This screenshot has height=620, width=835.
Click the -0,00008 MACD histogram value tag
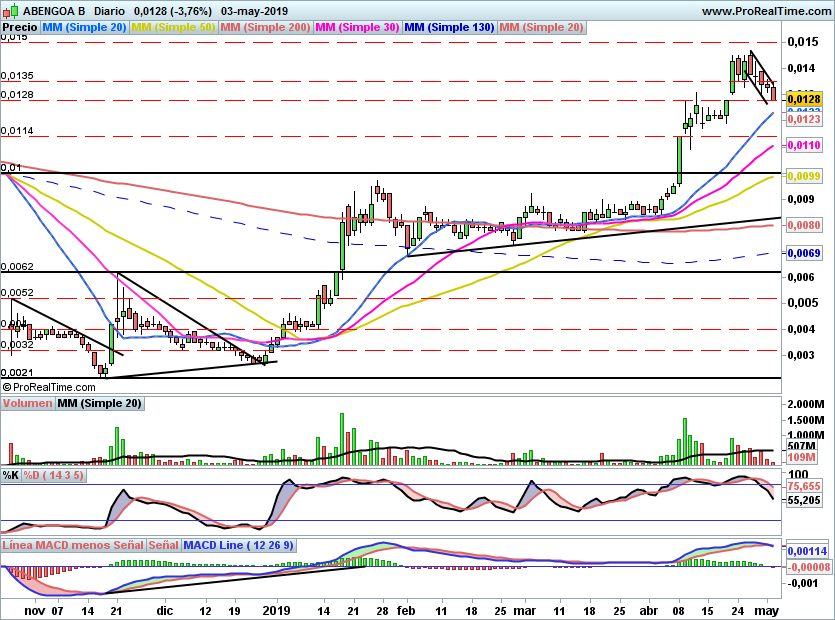(809, 567)
